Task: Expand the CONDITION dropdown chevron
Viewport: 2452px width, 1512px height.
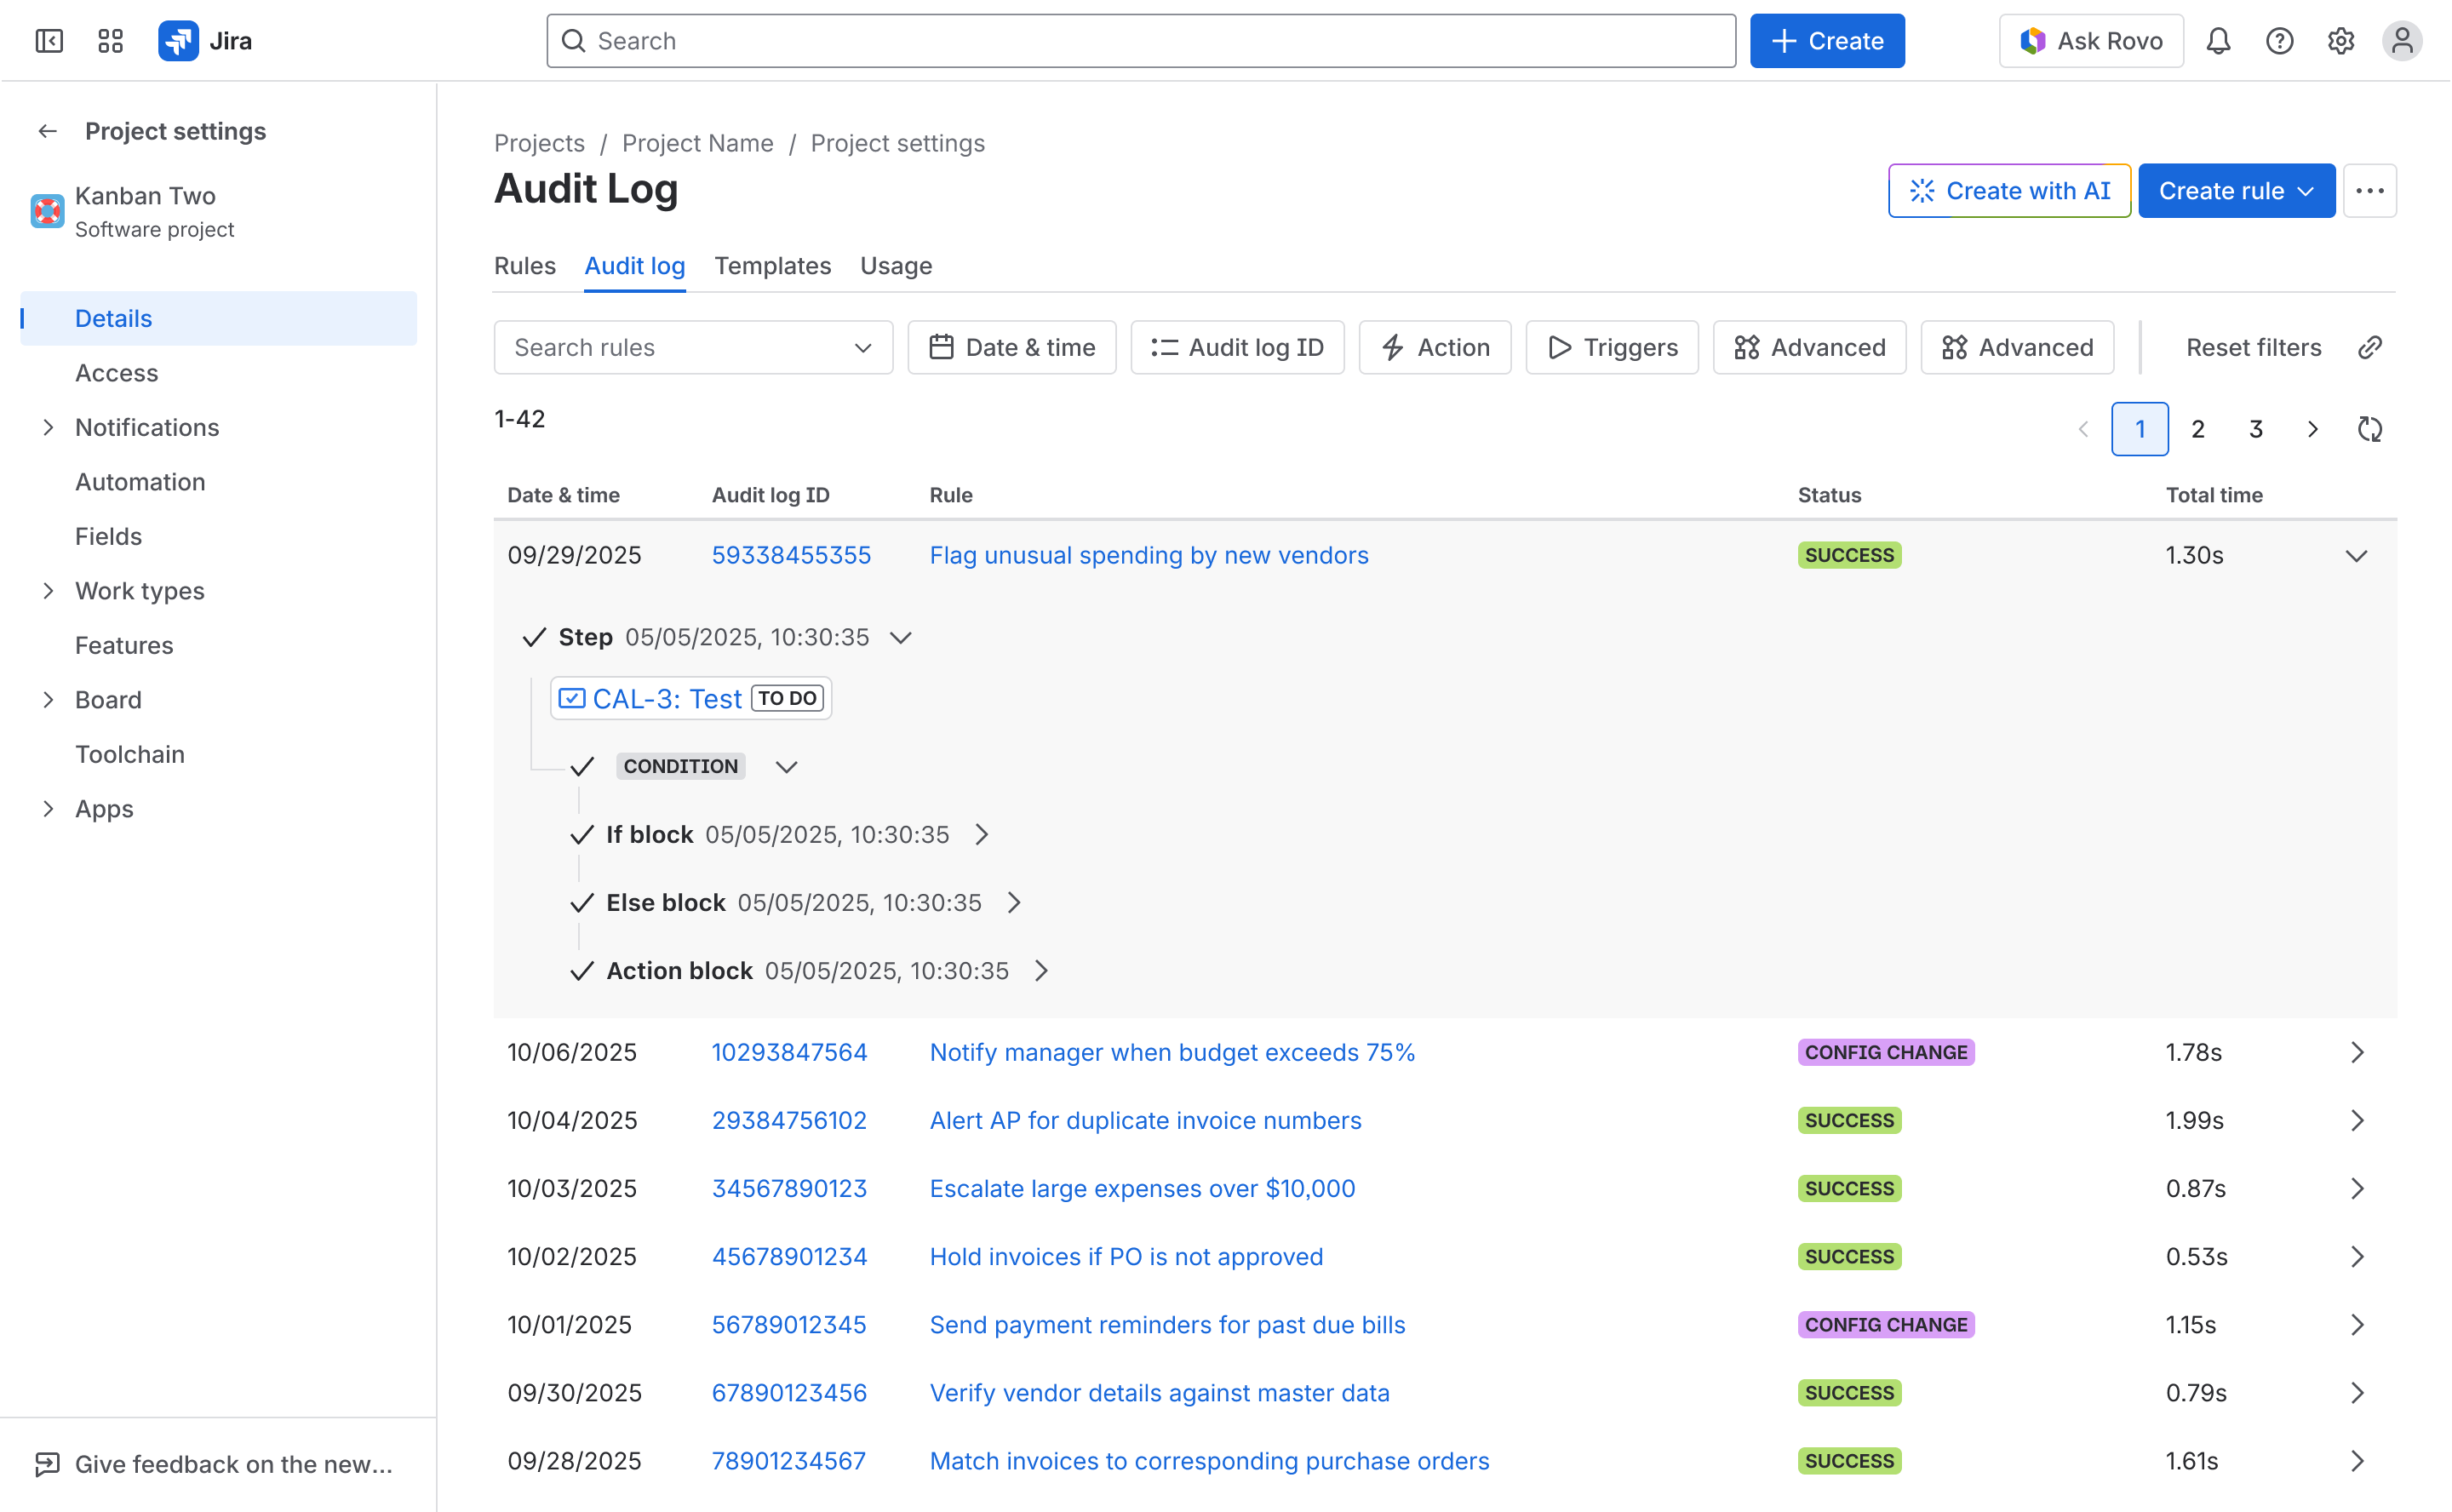Action: point(786,767)
